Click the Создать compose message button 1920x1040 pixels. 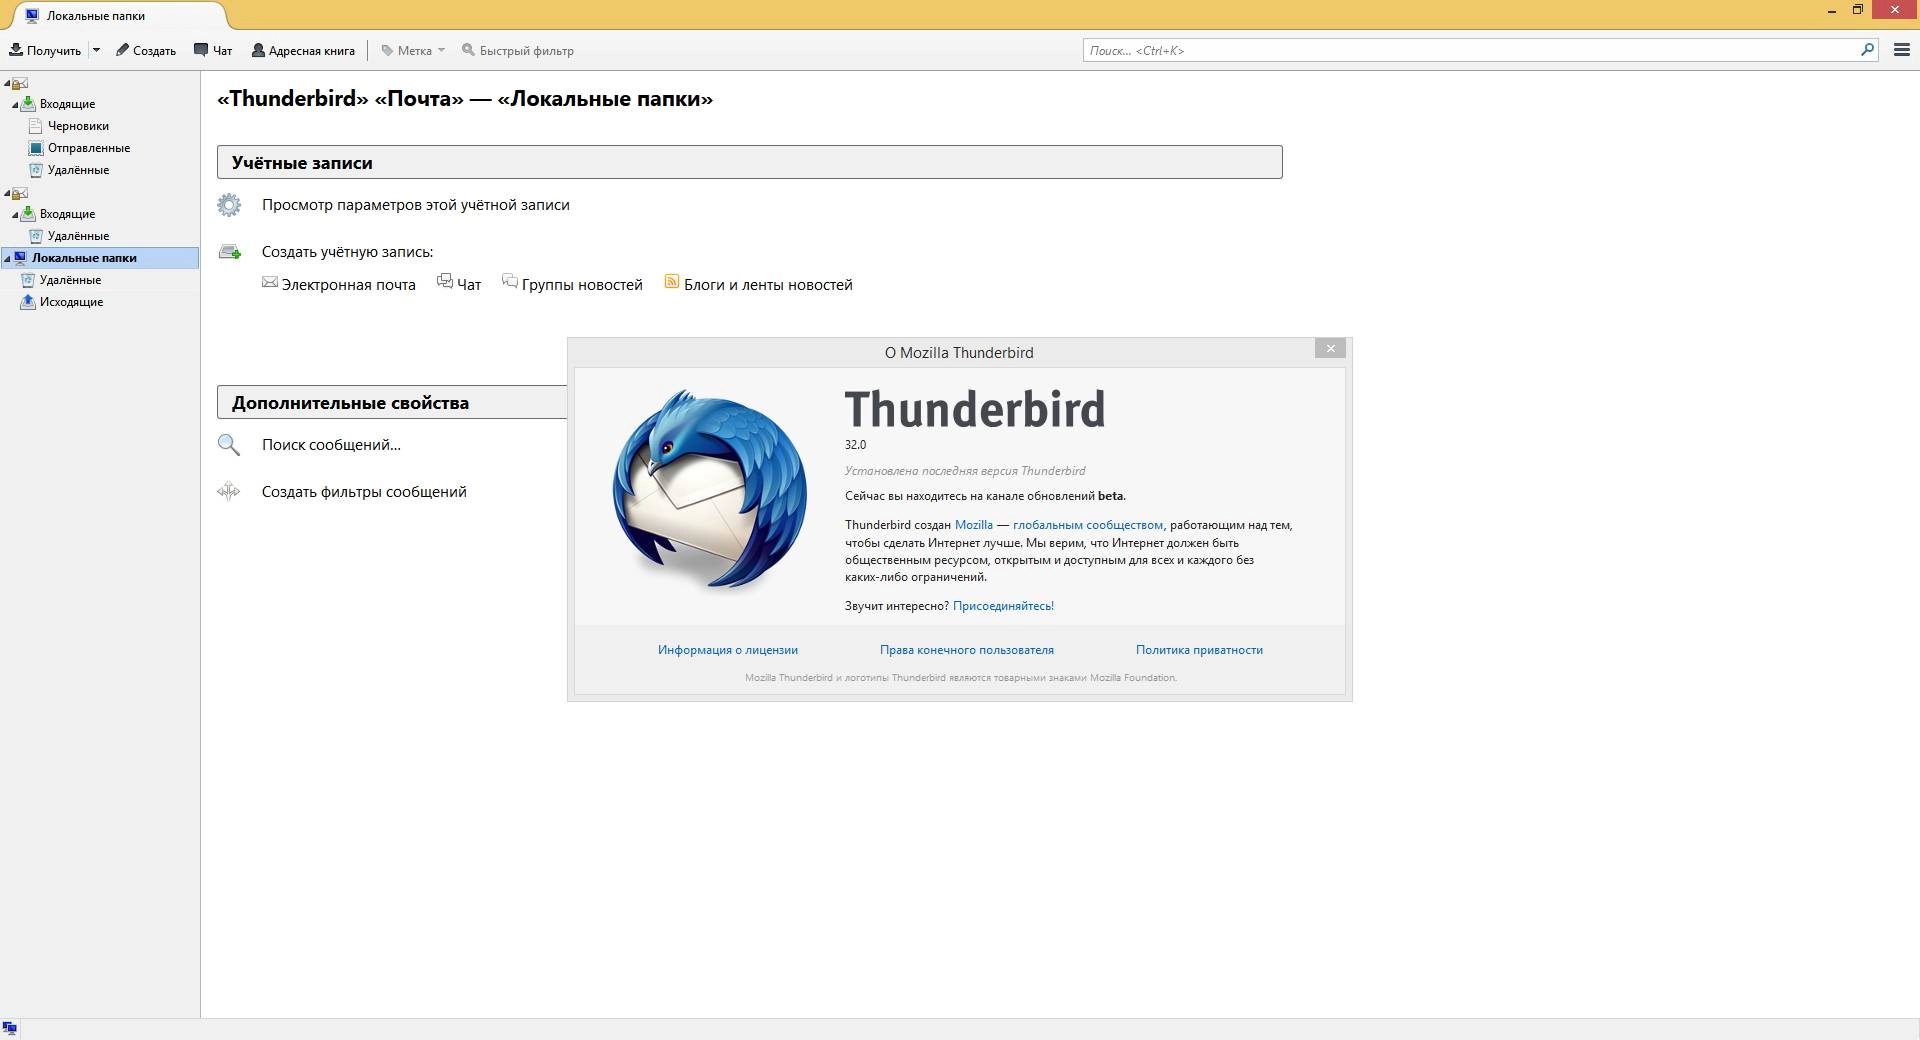click(146, 50)
